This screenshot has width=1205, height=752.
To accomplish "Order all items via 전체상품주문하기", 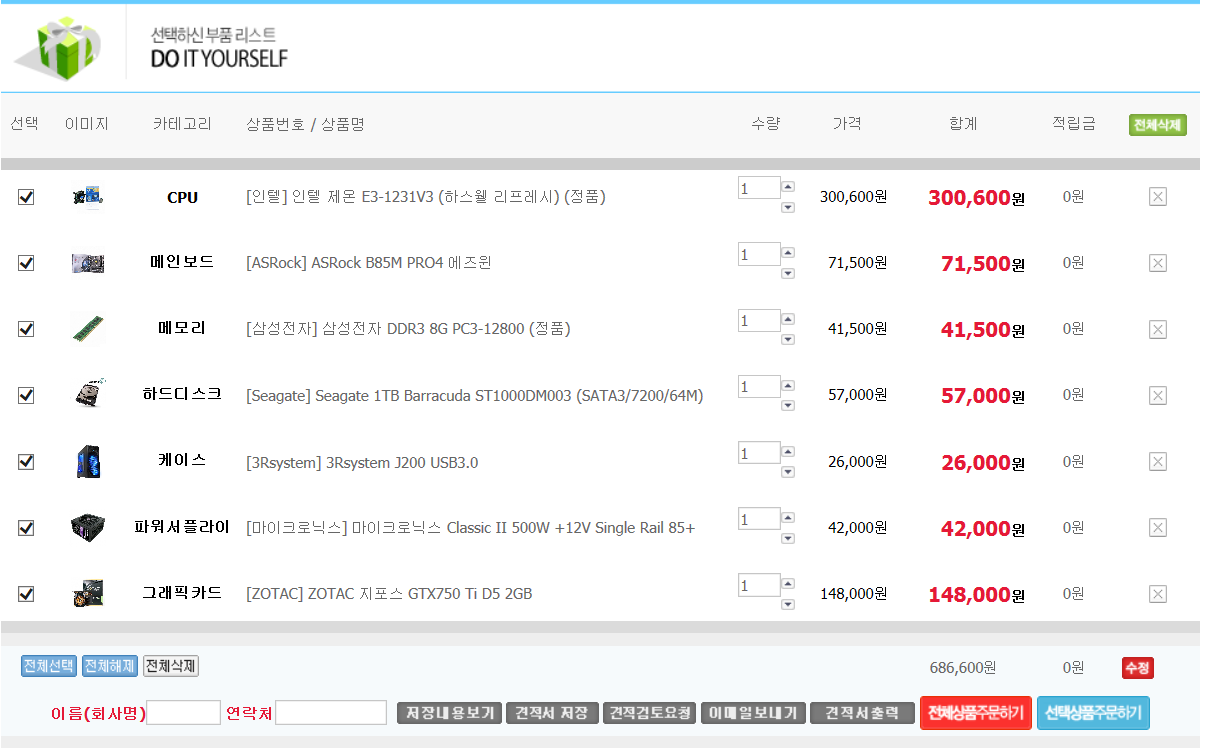I will pos(975,713).
